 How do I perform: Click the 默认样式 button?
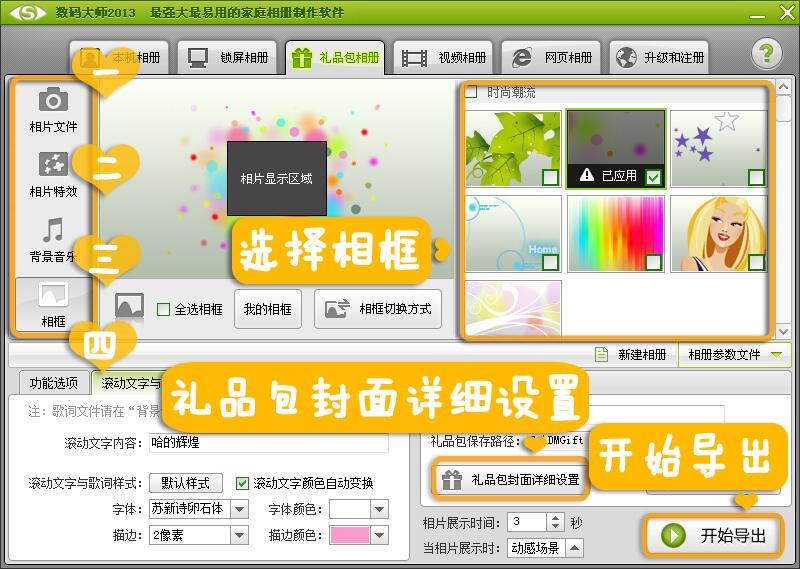pos(186,483)
